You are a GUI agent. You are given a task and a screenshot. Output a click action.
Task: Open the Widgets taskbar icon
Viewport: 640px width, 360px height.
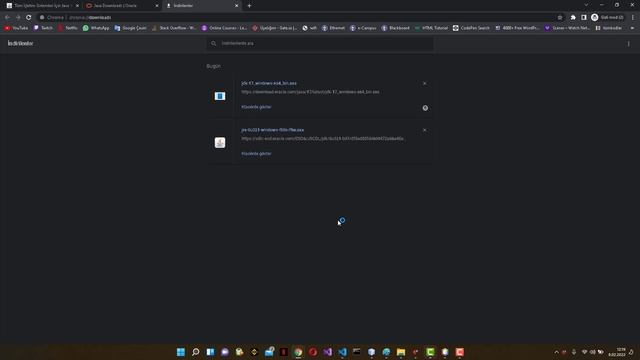[x=210, y=352]
